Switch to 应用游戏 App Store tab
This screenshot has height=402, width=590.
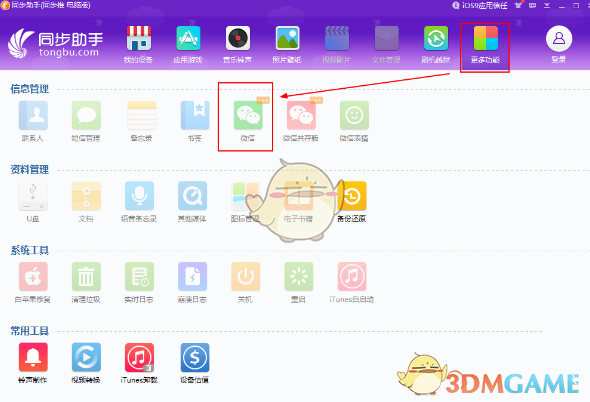pos(188,38)
